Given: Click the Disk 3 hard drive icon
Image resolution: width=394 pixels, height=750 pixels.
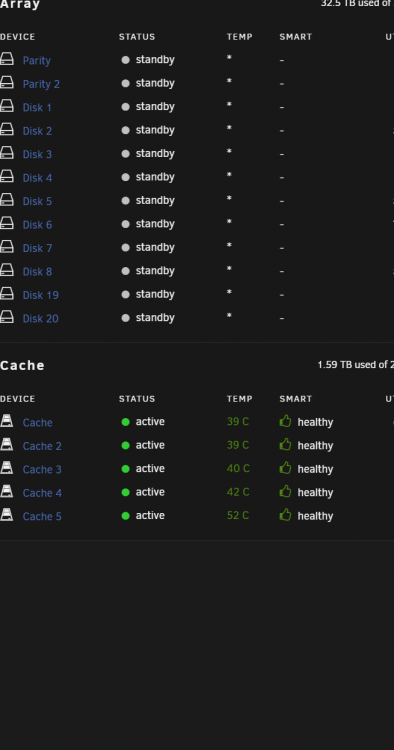Looking at the screenshot, I should pyautogui.click(x=7, y=153).
